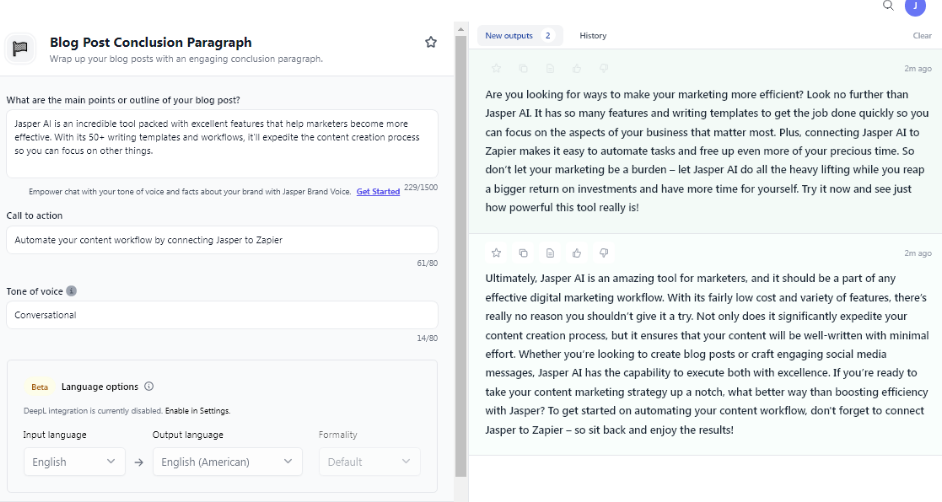Image resolution: width=942 pixels, height=502 pixels.
Task: Open the Output language English (American) dropdown
Action: [x=228, y=462]
